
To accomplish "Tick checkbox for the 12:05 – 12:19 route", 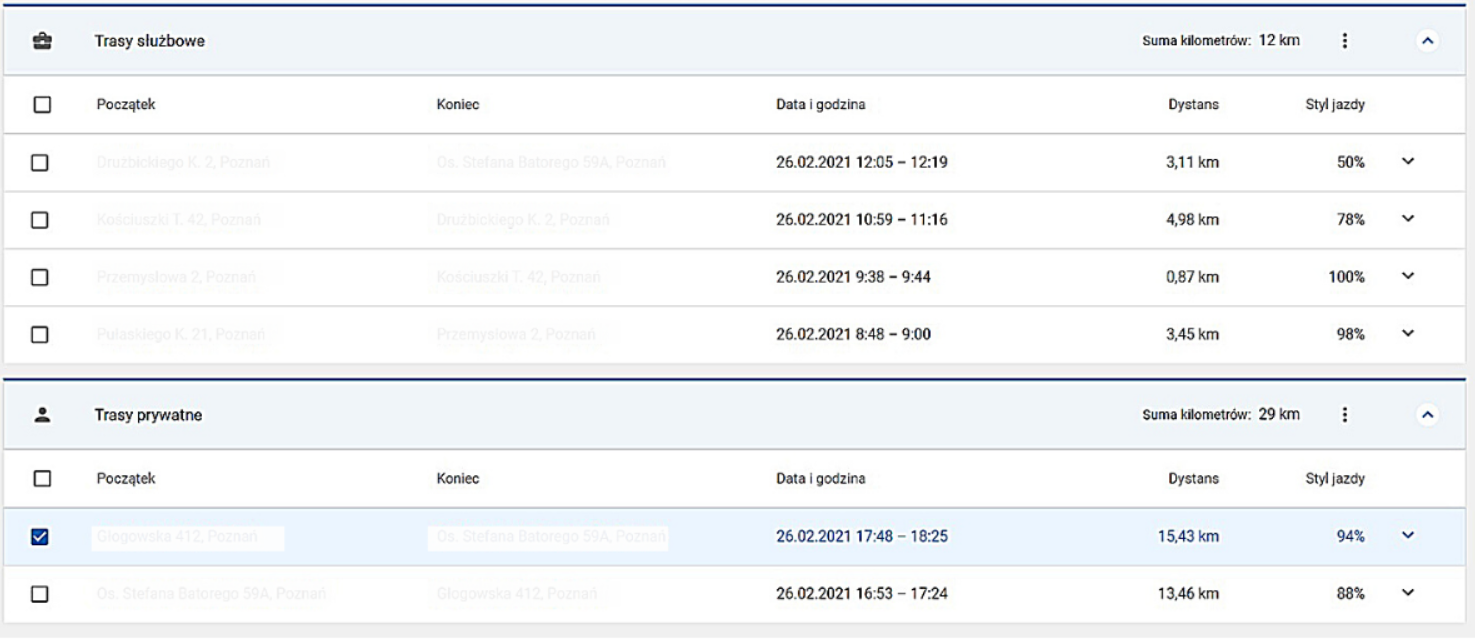I will click(41, 163).
